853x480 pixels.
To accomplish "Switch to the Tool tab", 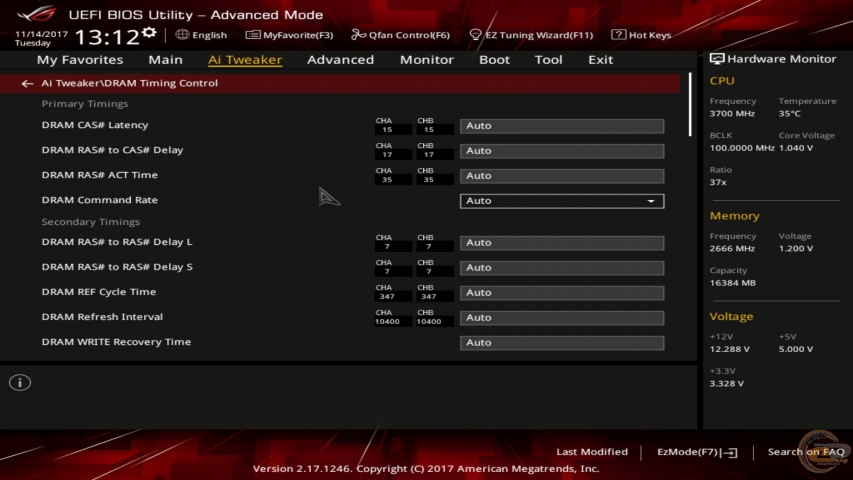I will [x=548, y=59].
